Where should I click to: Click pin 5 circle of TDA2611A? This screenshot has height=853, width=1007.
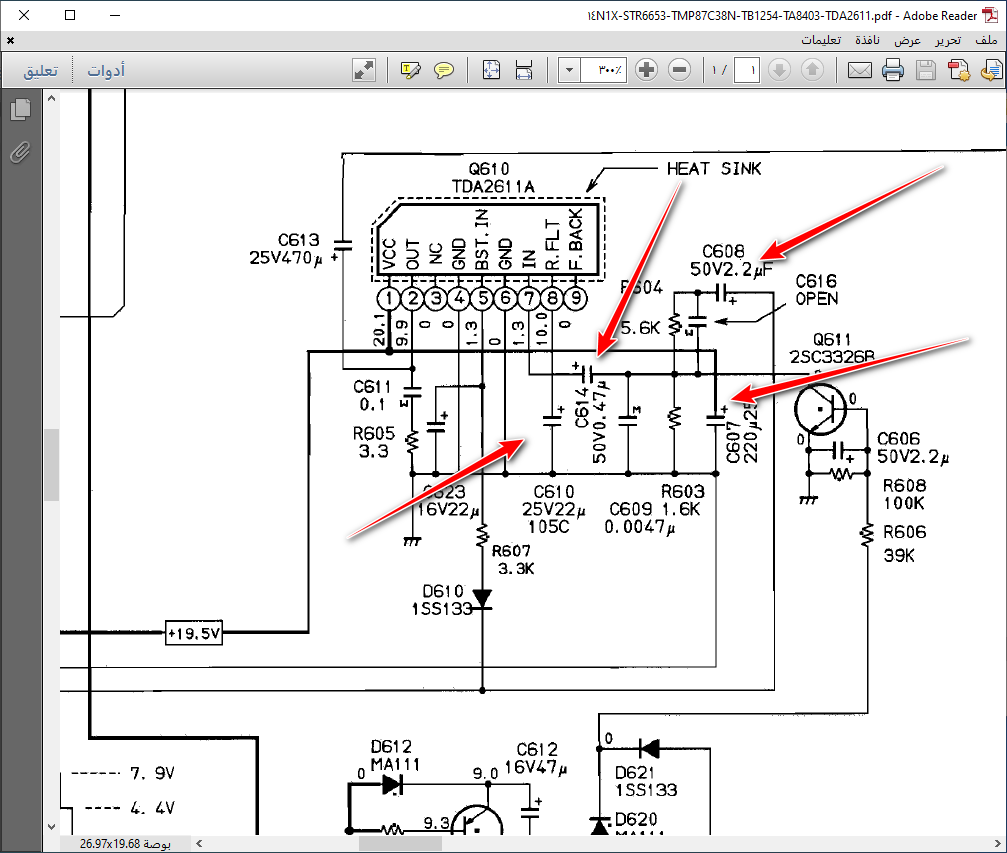[x=482, y=299]
